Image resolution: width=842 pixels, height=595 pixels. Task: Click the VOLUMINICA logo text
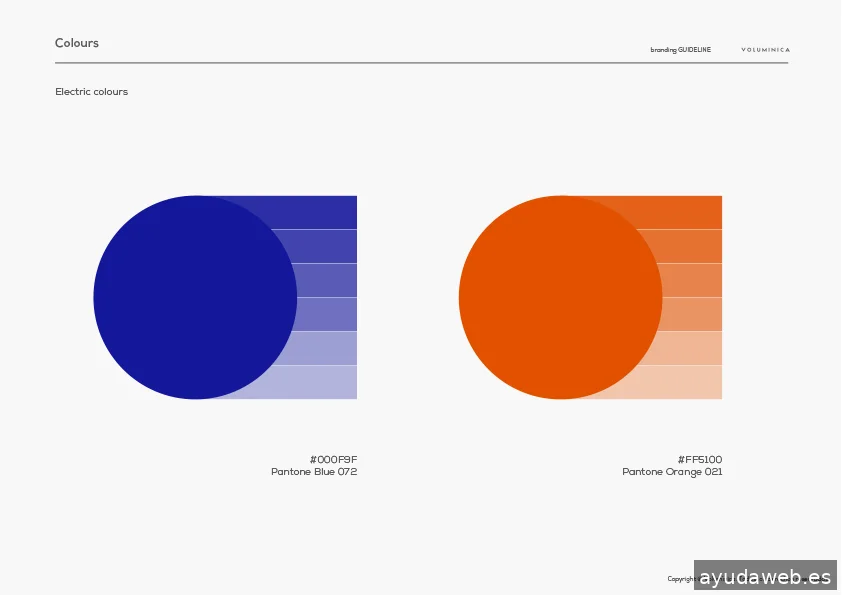765,50
